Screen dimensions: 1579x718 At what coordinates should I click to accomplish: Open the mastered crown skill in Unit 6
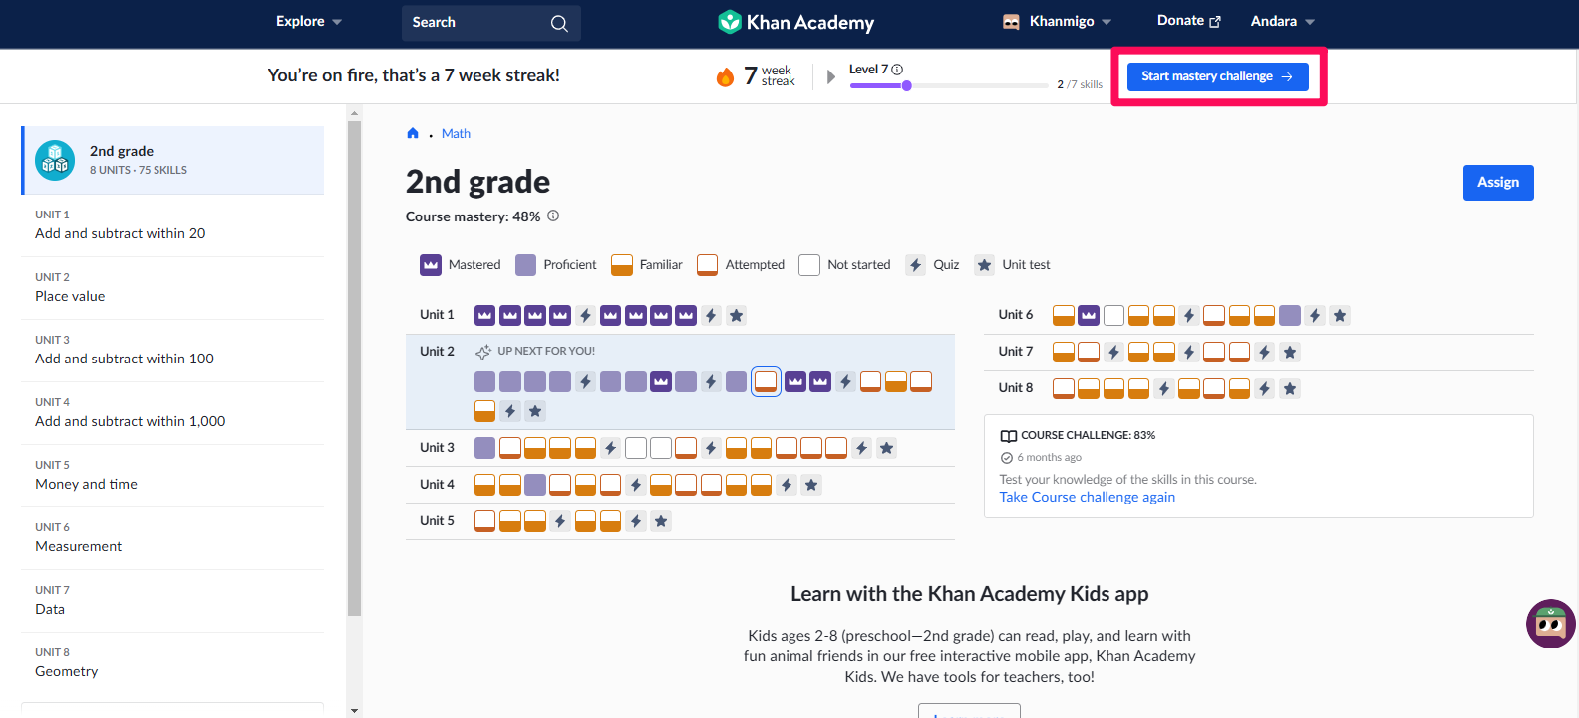click(x=1089, y=316)
